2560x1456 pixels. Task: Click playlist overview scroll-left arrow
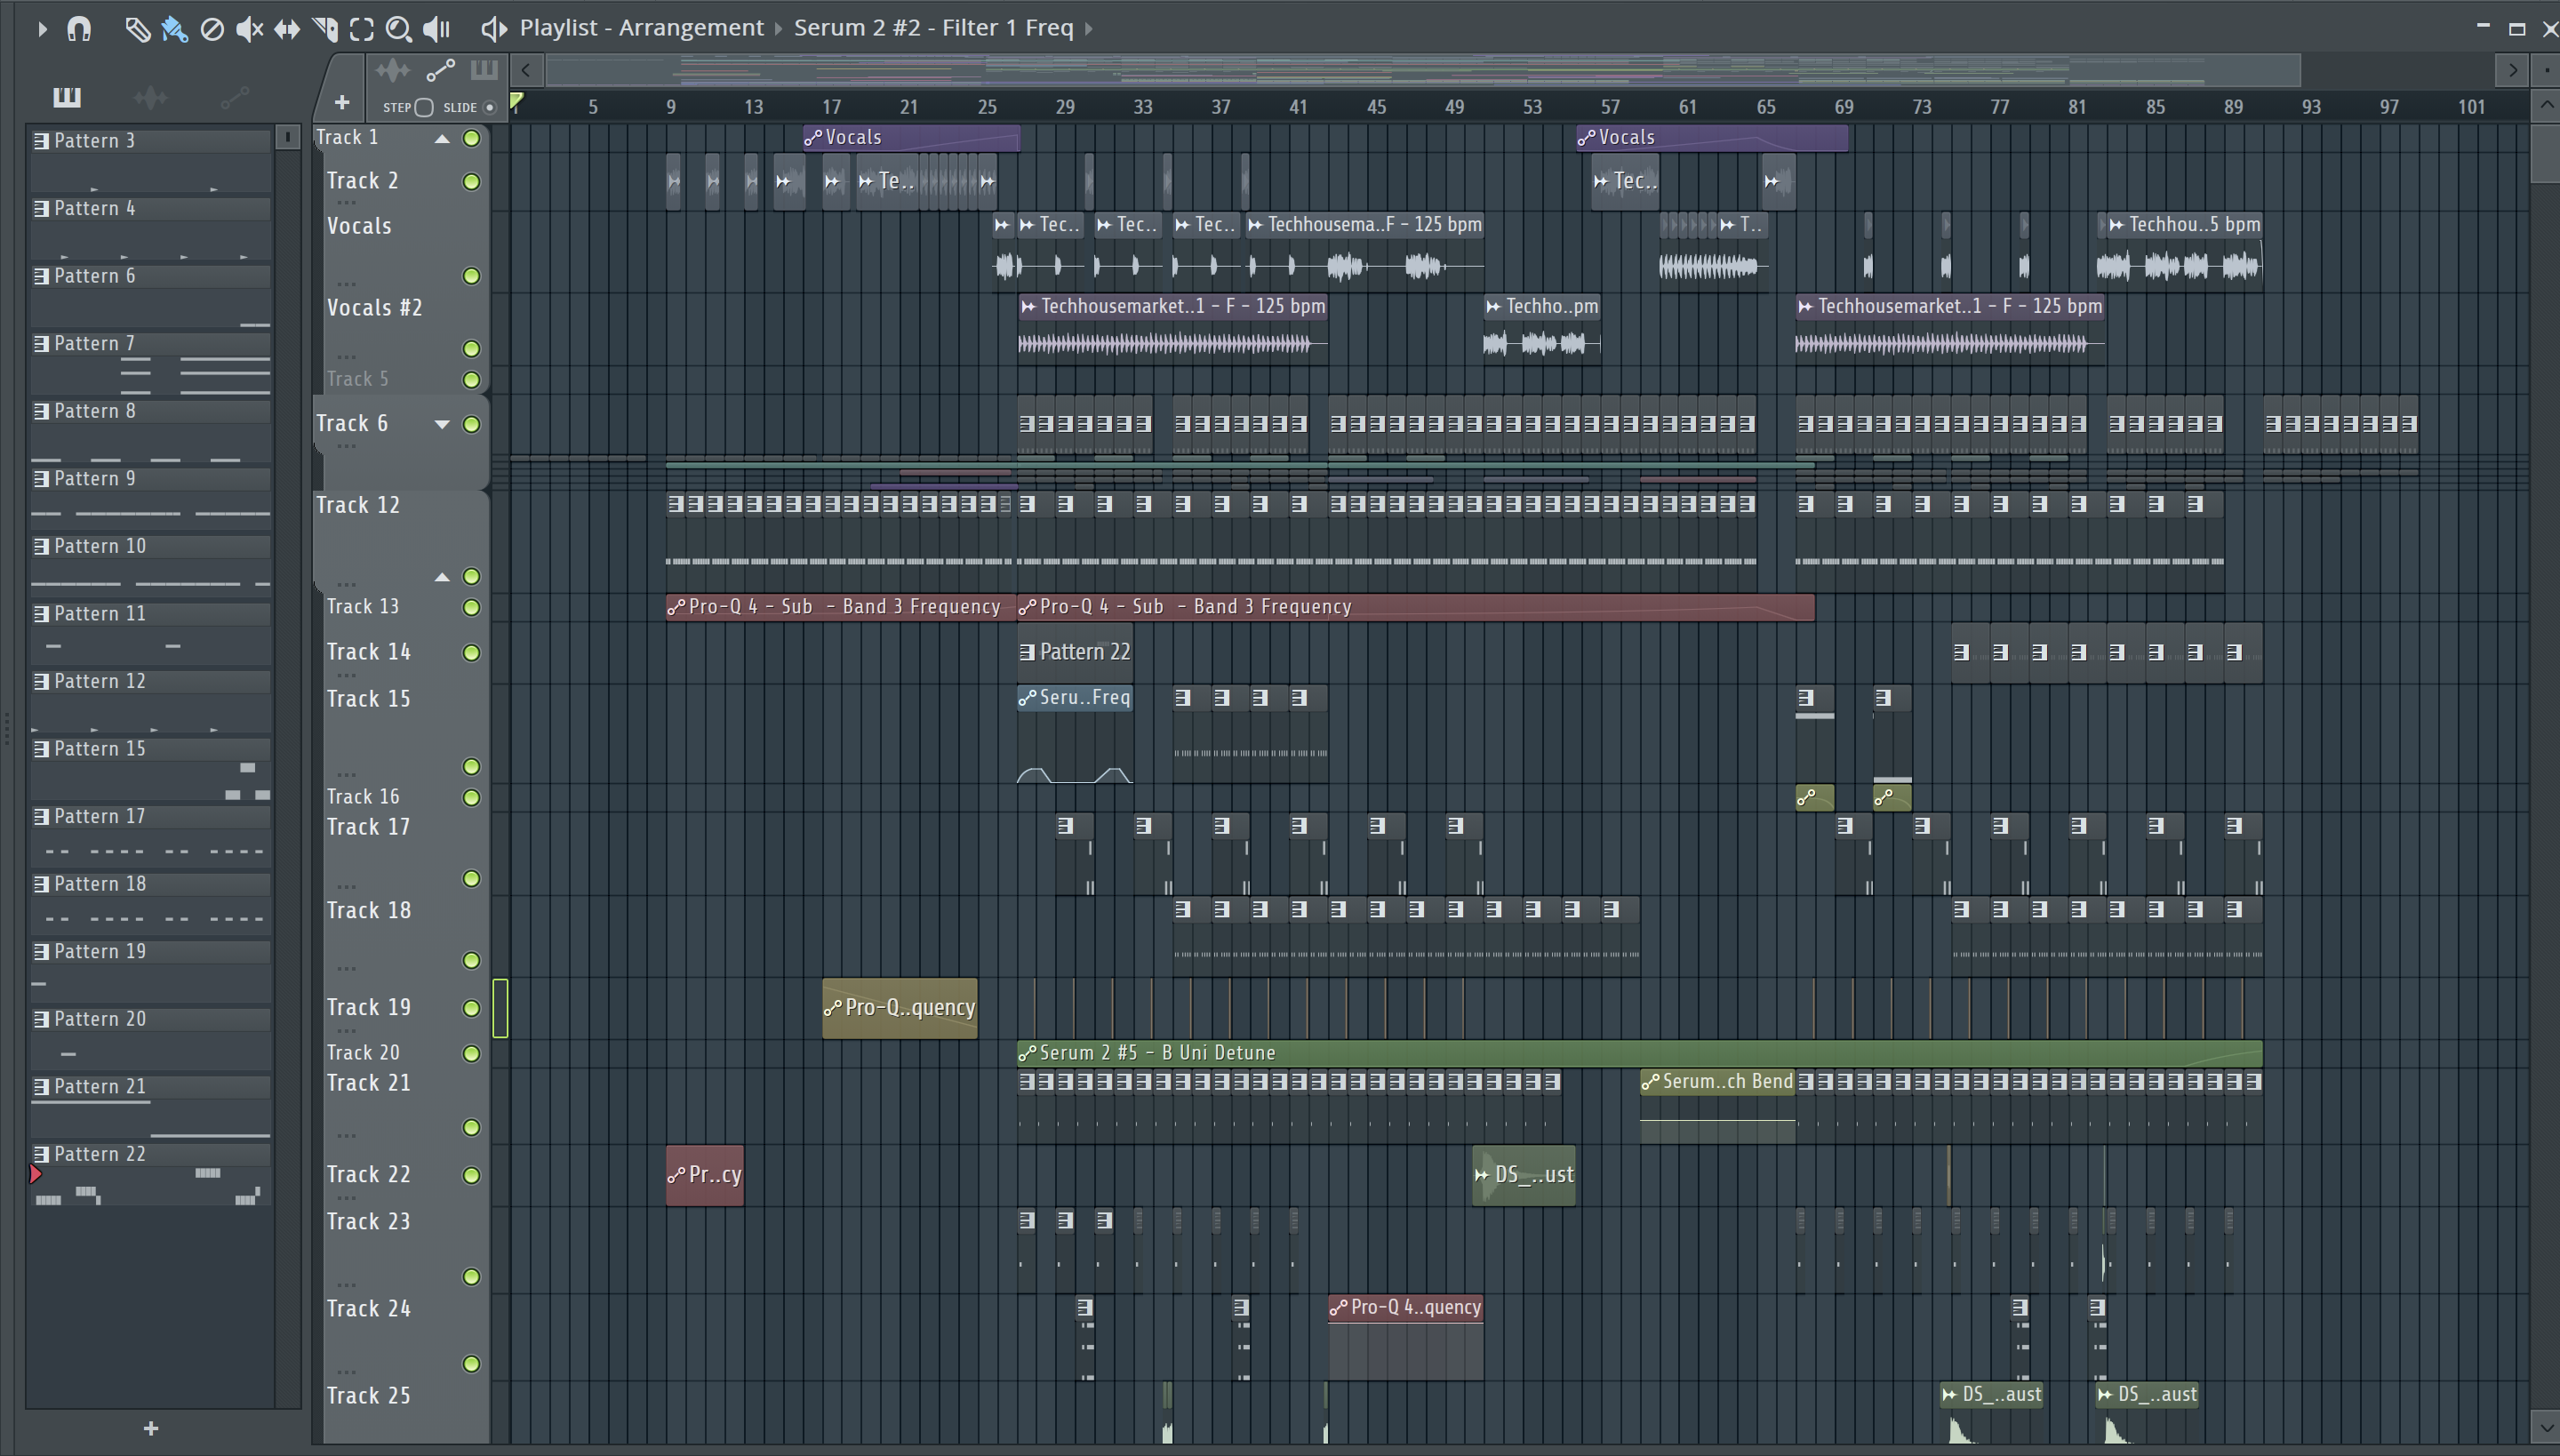(526, 70)
